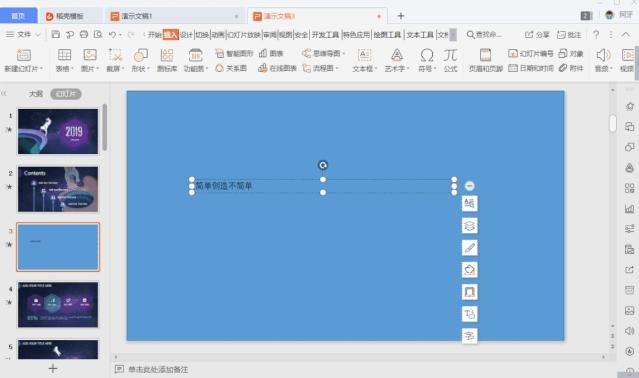Click the top icon in floating text toolbar

[469, 204]
